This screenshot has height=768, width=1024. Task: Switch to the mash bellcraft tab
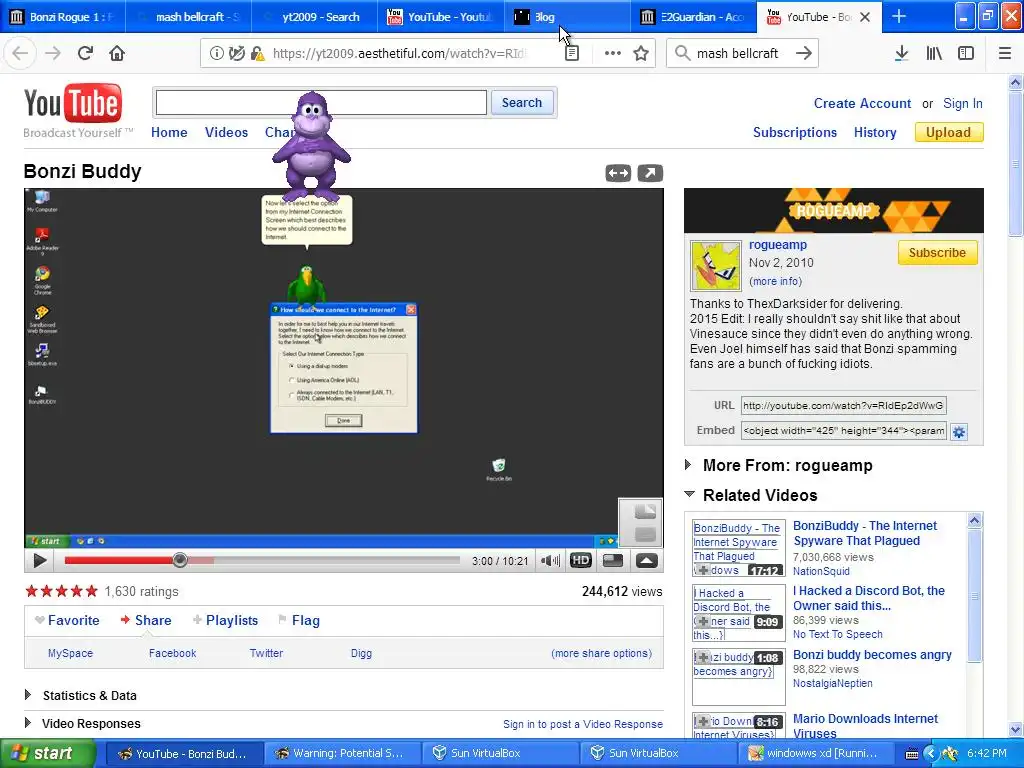190,16
